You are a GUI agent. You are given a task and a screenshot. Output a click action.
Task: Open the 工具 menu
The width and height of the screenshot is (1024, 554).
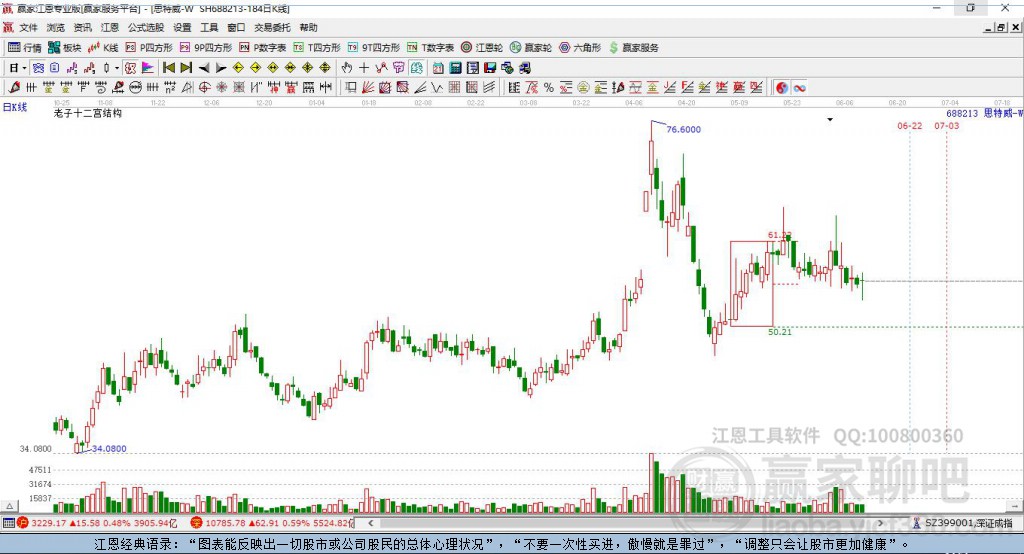pyautogui.click(x=209, y=27)
